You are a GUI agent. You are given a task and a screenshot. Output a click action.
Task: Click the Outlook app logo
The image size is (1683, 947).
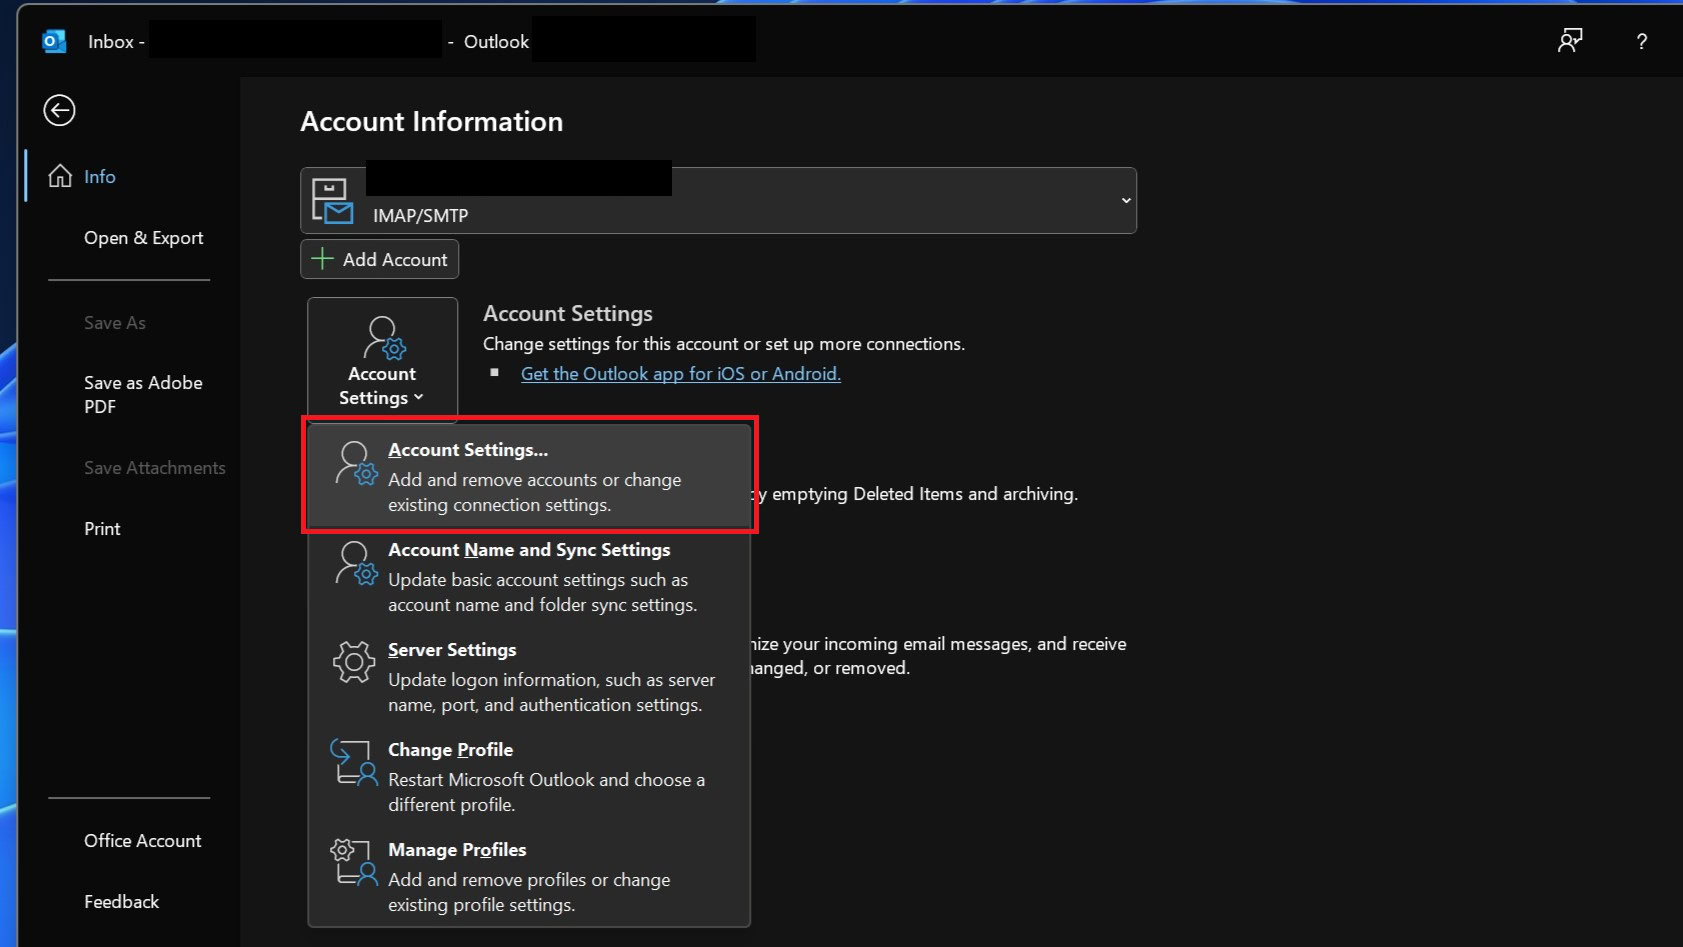54,41
